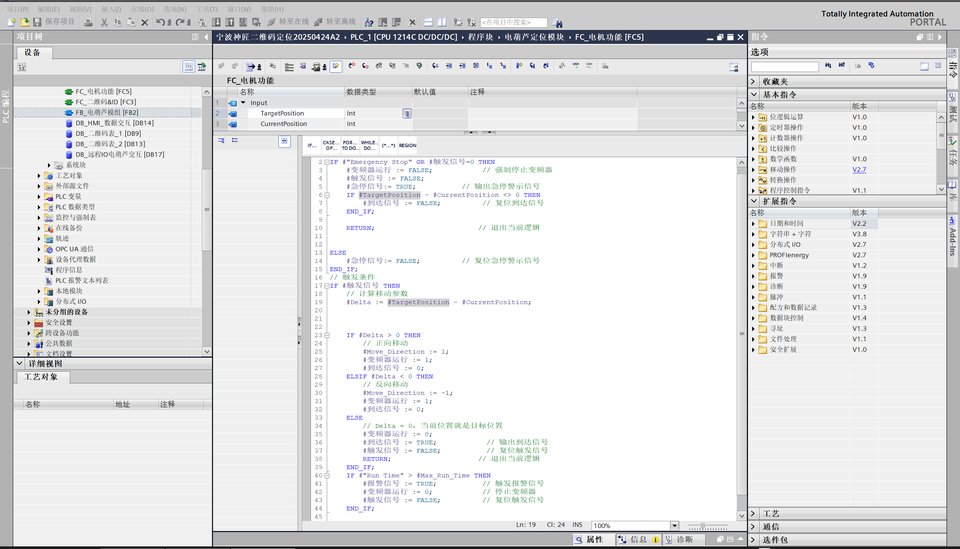Click the V2.7 version link for 移动操作
The height and width of the screenshot is (549, 960).
point(859,170)
